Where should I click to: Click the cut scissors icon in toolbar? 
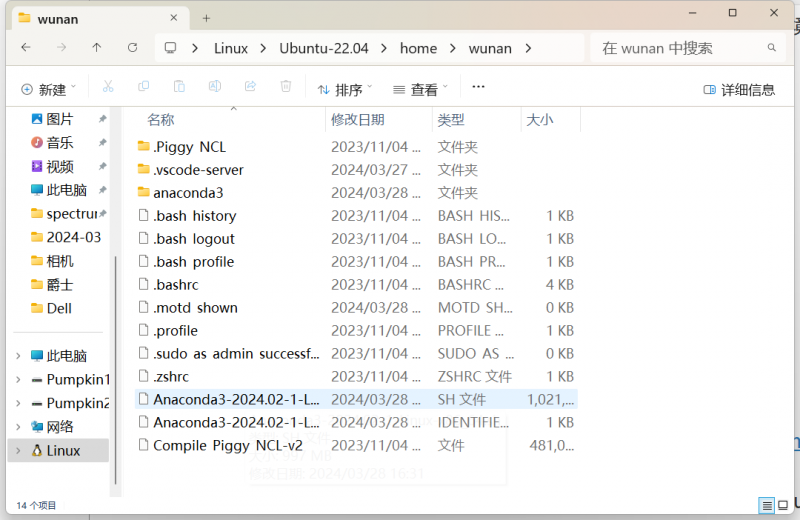[108, 88]
